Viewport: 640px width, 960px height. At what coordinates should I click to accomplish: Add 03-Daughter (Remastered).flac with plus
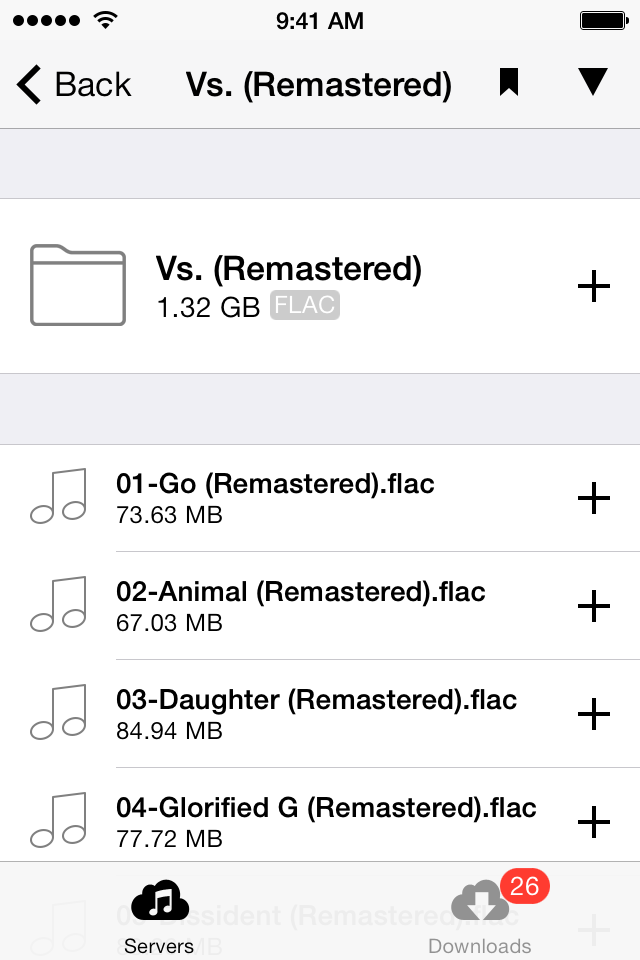click(593, 714)
